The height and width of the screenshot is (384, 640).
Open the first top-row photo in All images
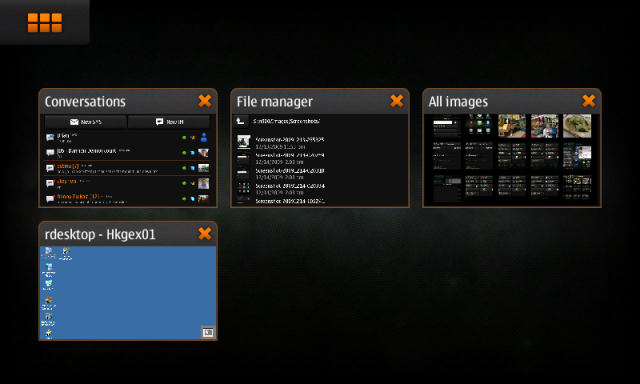coord(447,126)
